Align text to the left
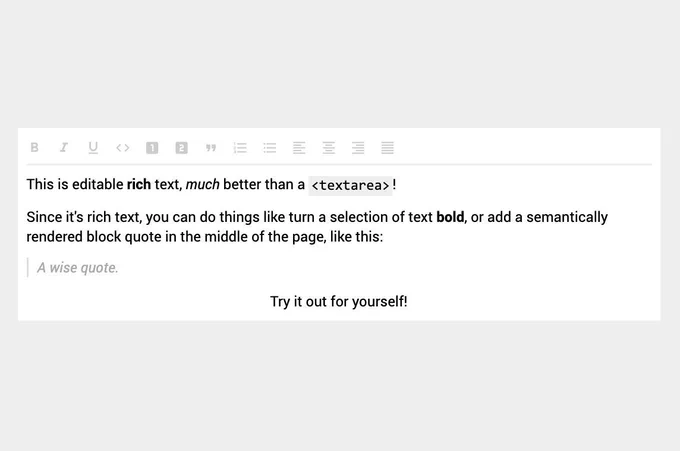 [299, 148]
